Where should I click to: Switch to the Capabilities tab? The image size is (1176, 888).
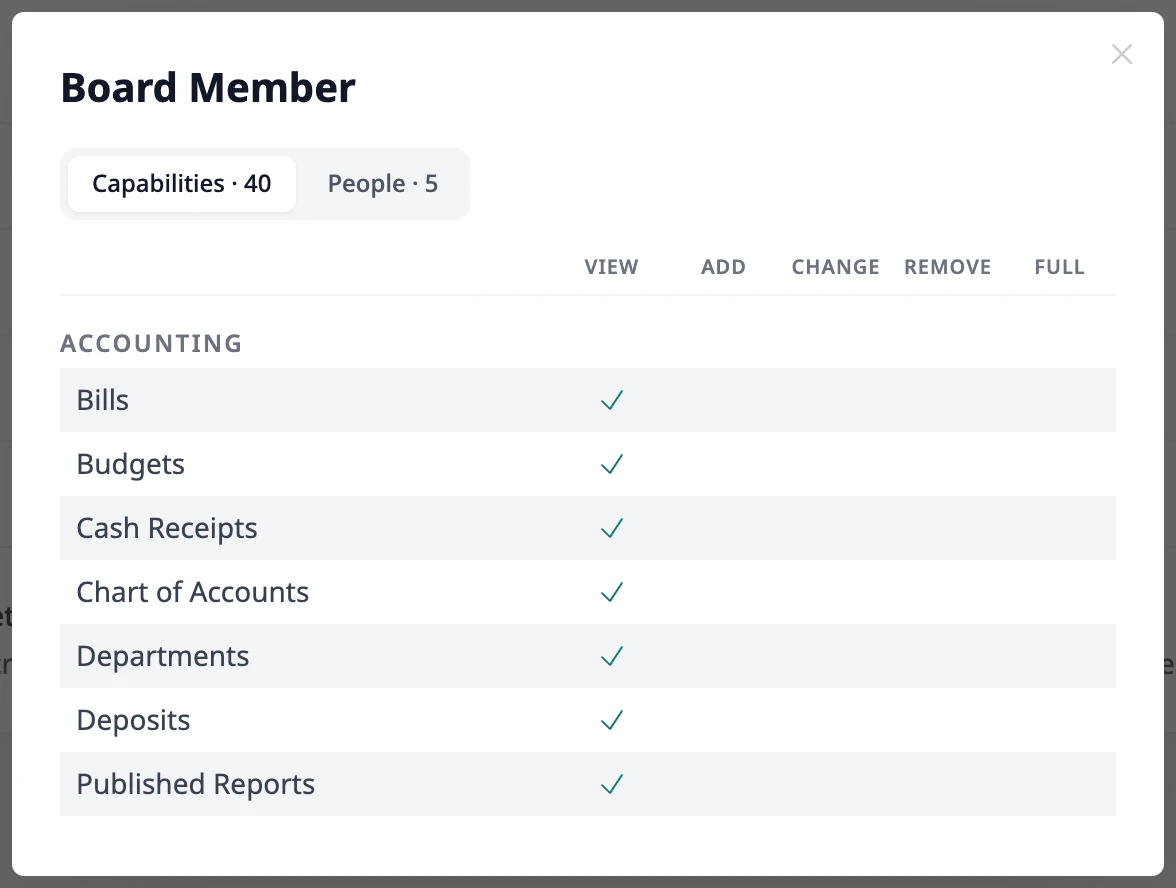(x=182, y=184)
